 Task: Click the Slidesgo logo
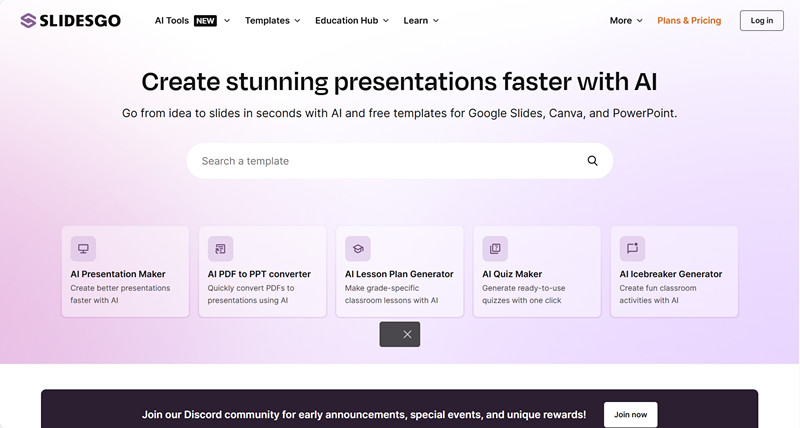(x=70, y=20)
